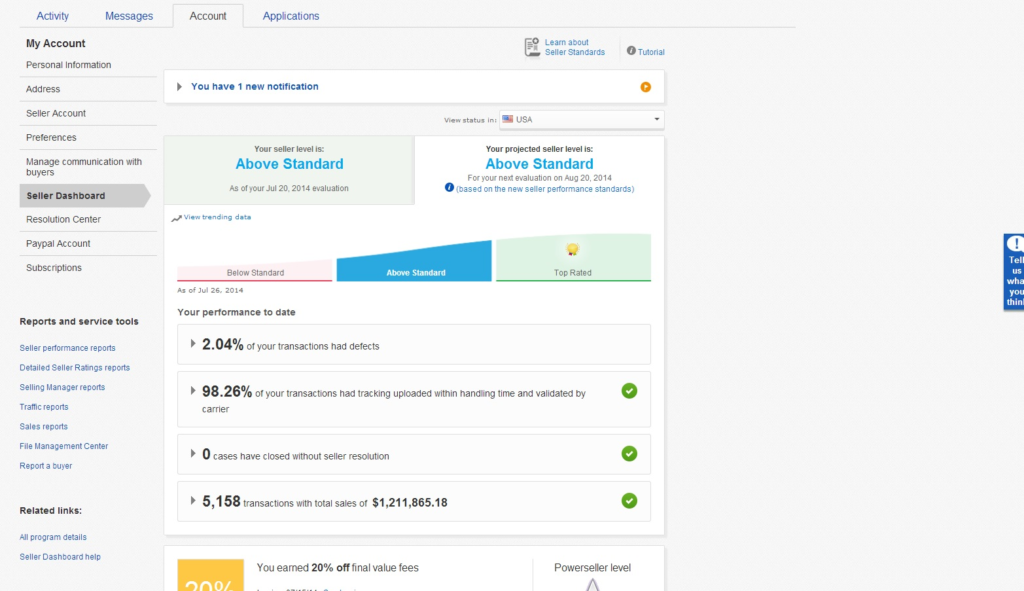Click the green checkmark in the closed cases row

pos(629,454)
